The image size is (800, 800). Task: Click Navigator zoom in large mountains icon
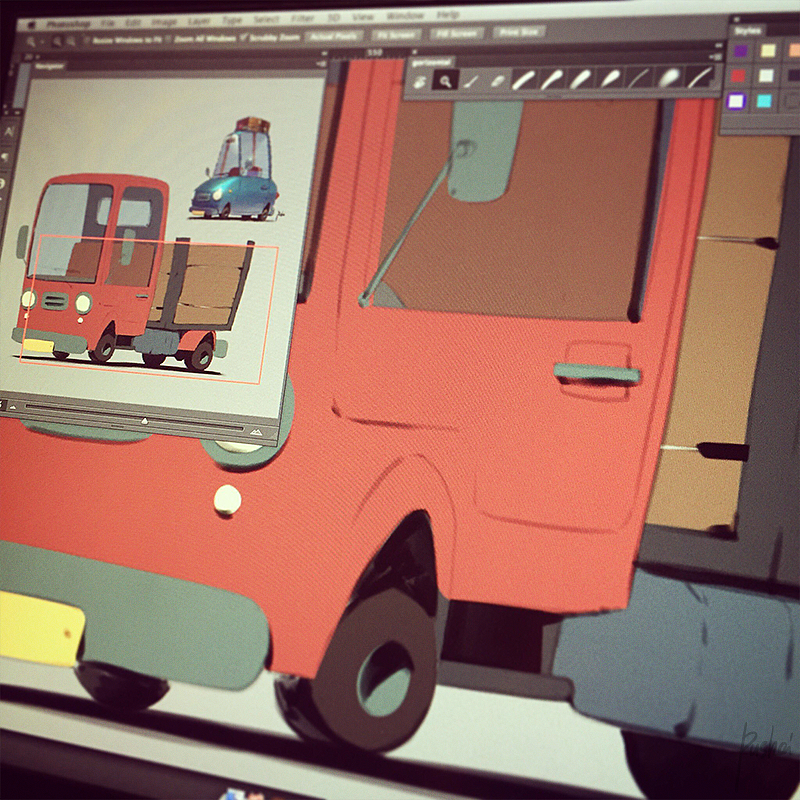[256, 432]
